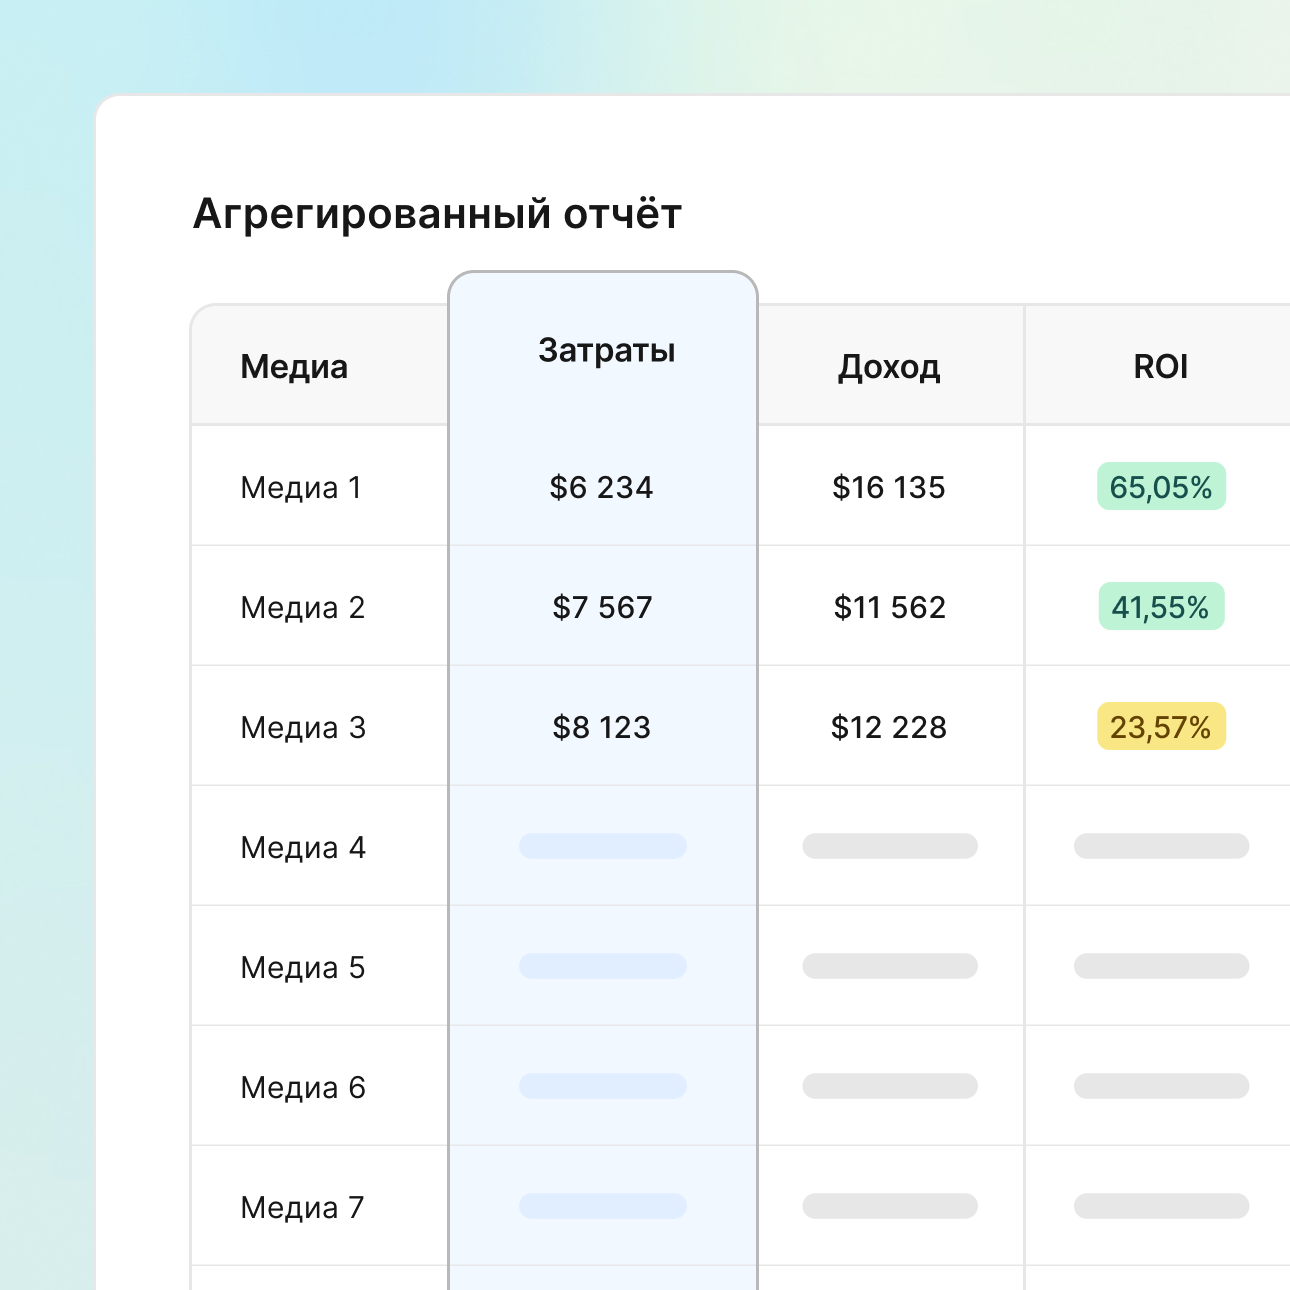Click the Медиа column header
The height and width of the screenshot is (1290, 1290).
(294, 367)
